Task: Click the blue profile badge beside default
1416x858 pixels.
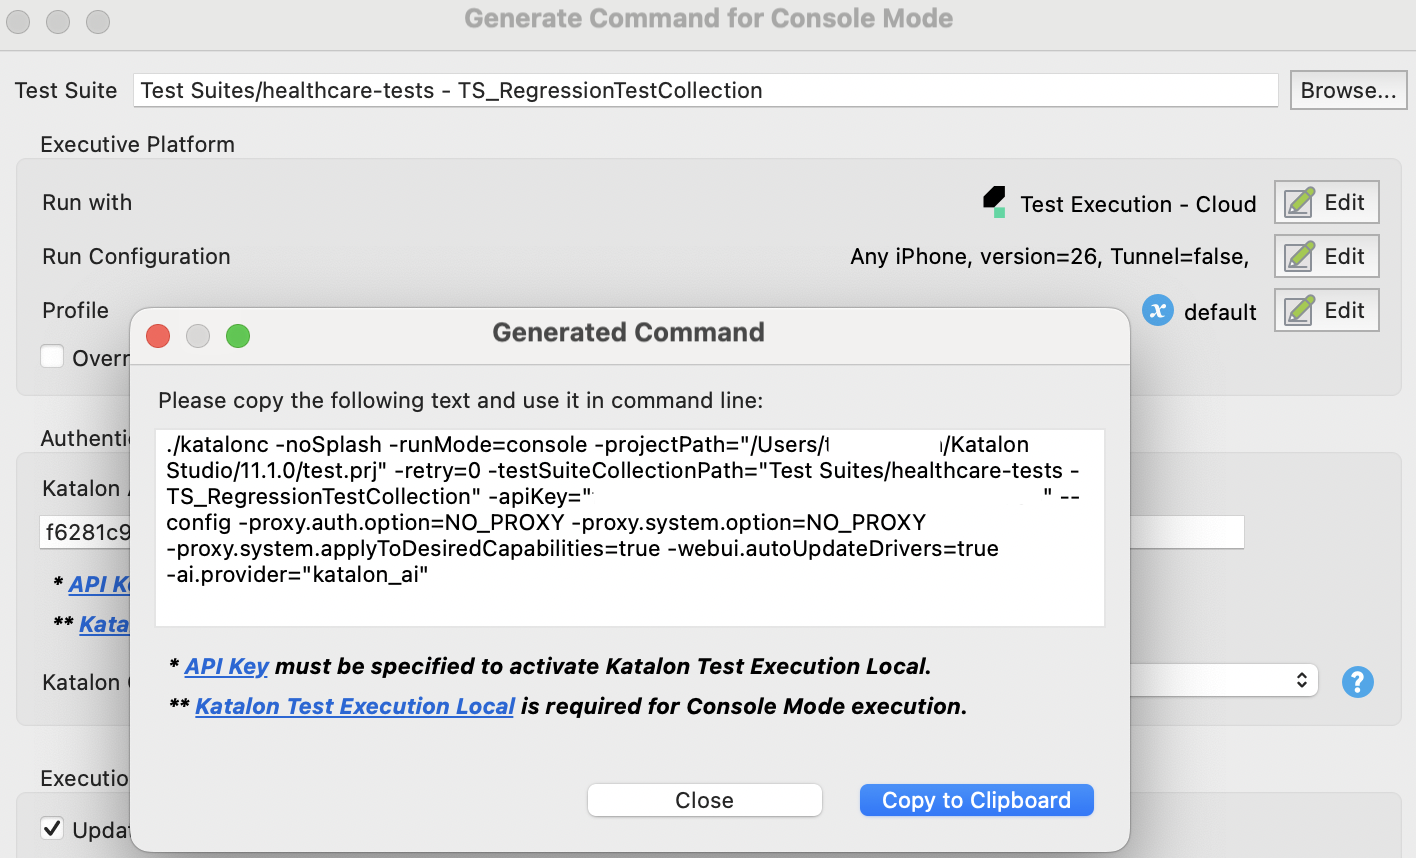Action: click(x=1157, y=311)
